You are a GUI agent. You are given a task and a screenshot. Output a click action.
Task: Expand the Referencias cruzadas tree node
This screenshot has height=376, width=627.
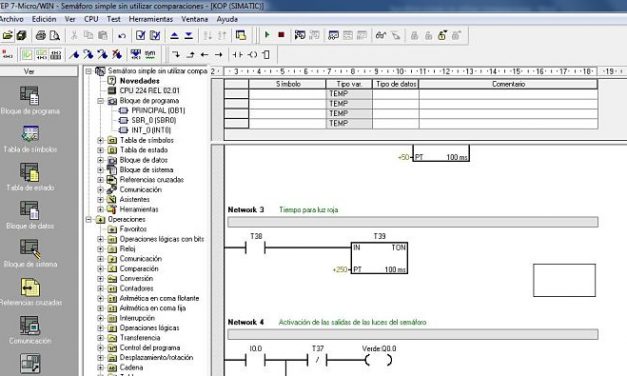tap(100, 180)
